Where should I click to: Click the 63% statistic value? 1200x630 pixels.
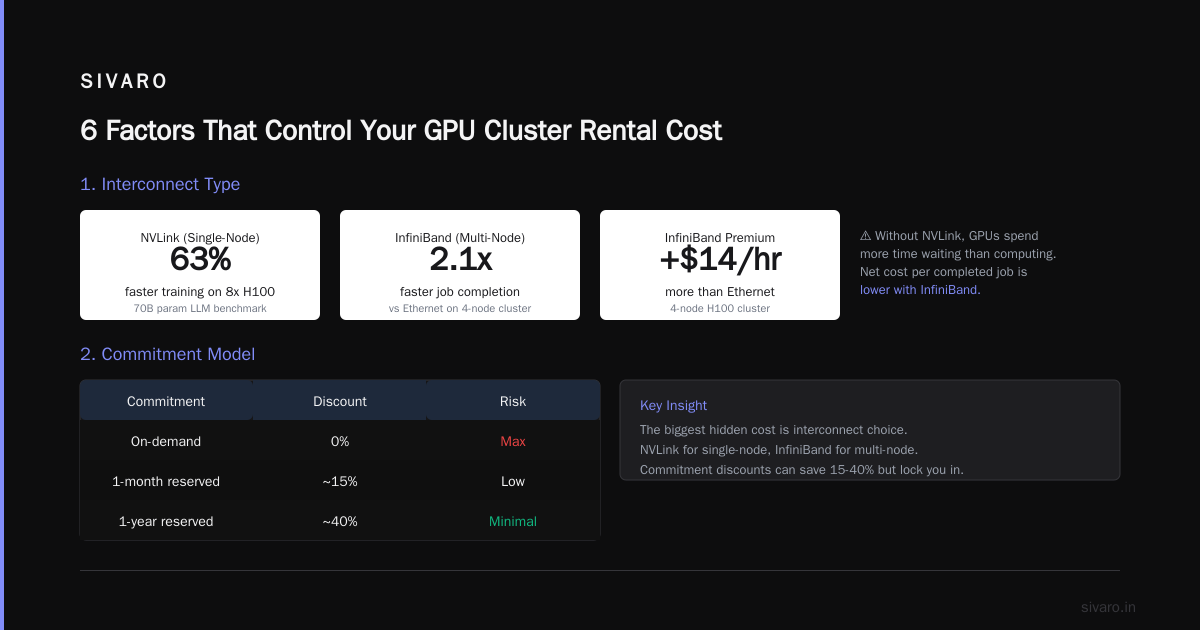click(200, 260)
